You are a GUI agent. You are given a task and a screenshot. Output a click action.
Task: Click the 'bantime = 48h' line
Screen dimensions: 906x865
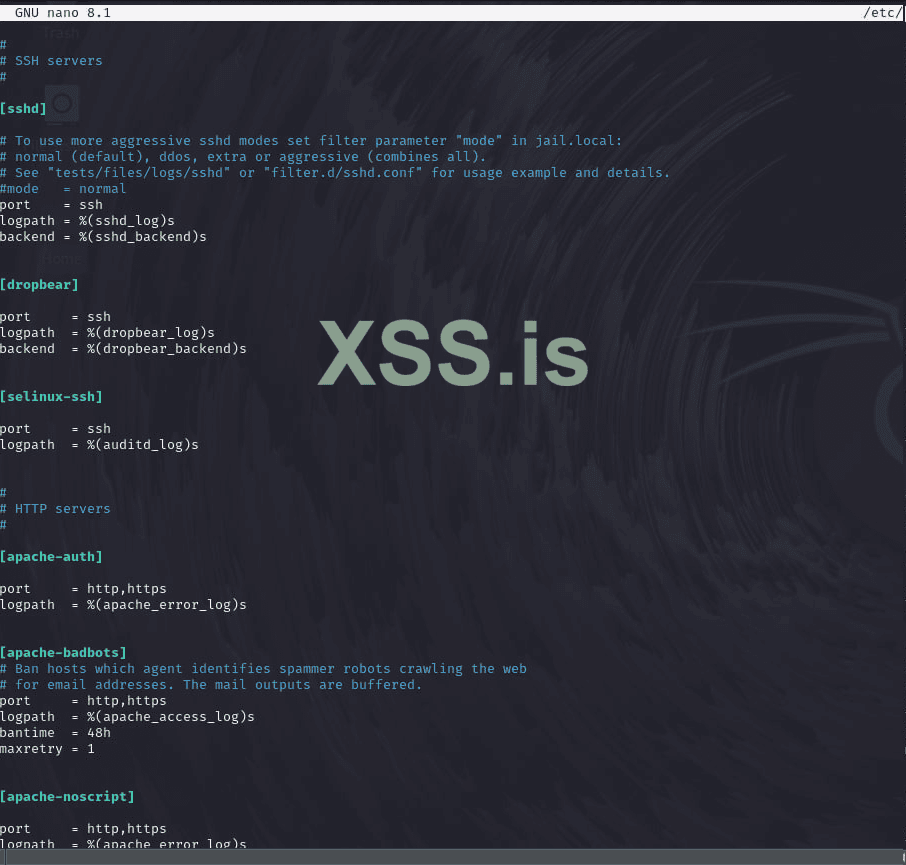(55, 733)
